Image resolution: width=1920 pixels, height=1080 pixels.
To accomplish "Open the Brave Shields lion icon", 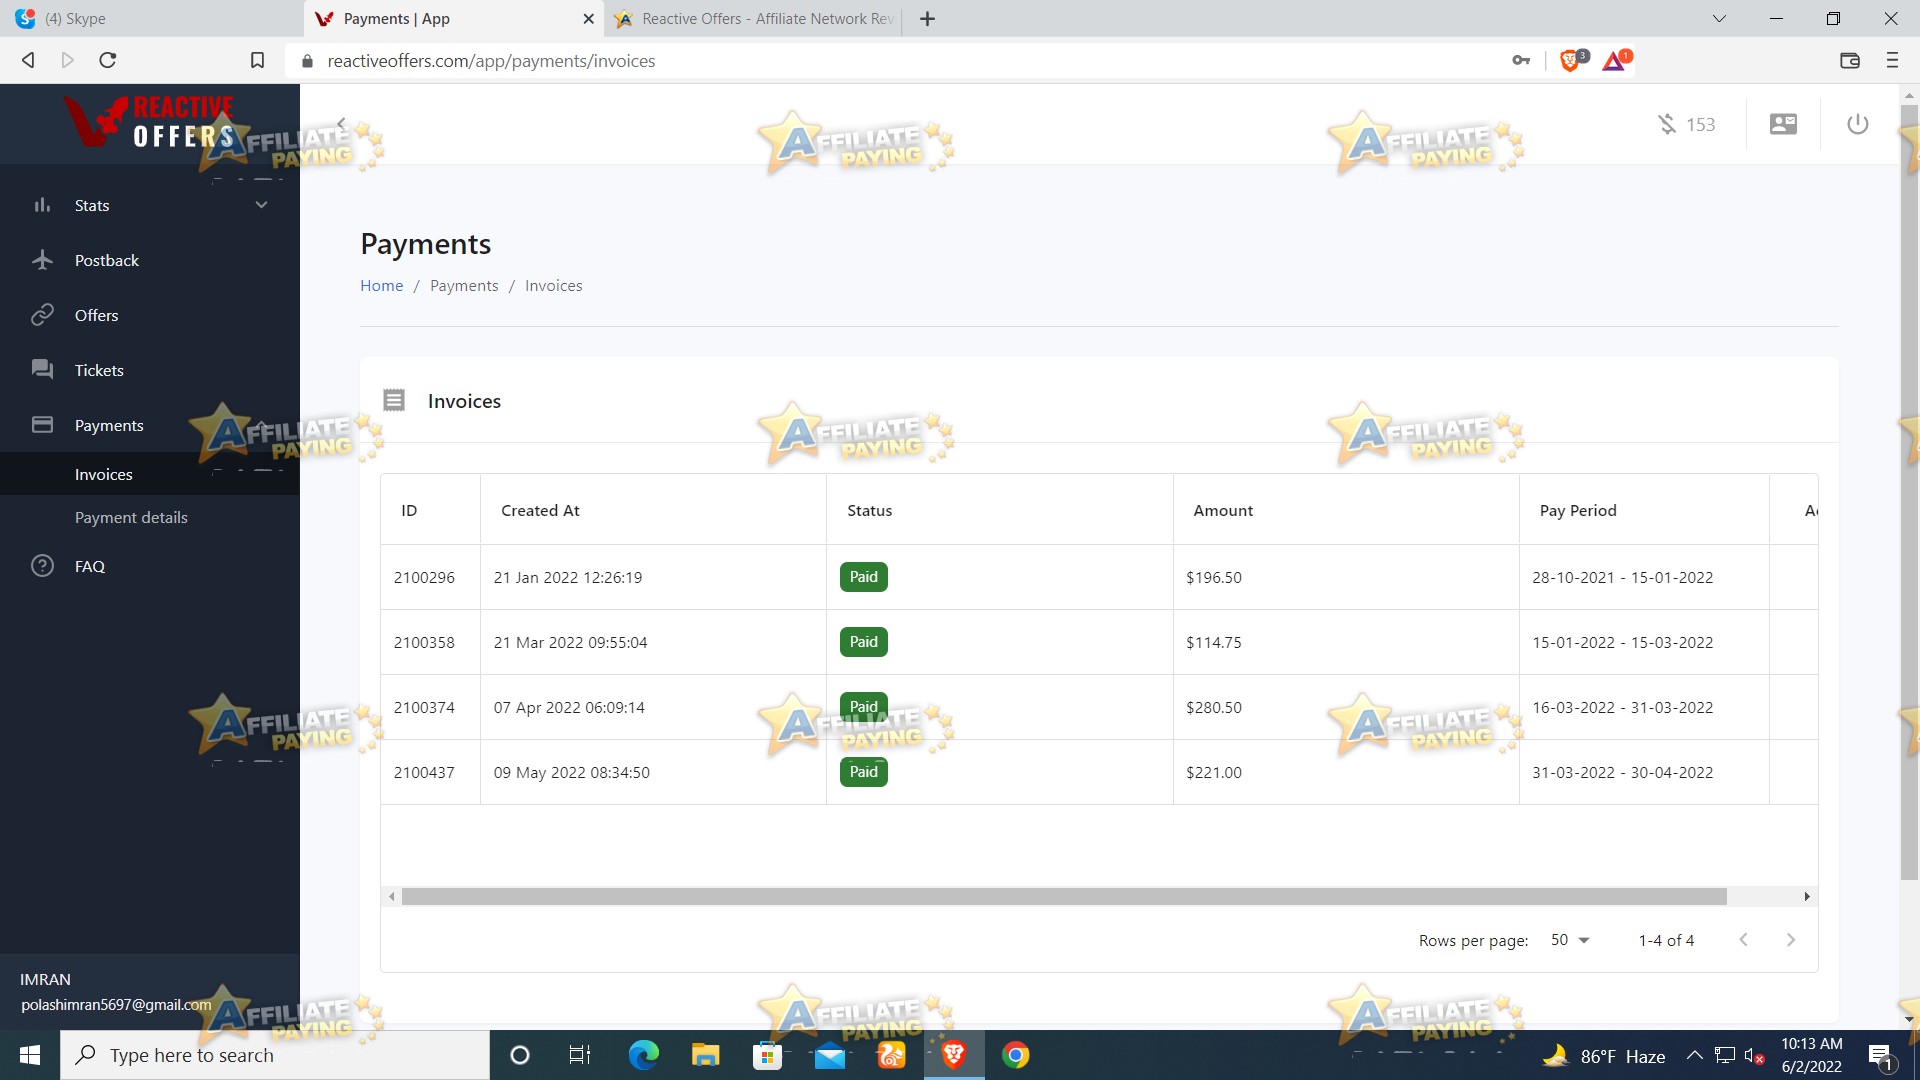I will click(1571, 61).
